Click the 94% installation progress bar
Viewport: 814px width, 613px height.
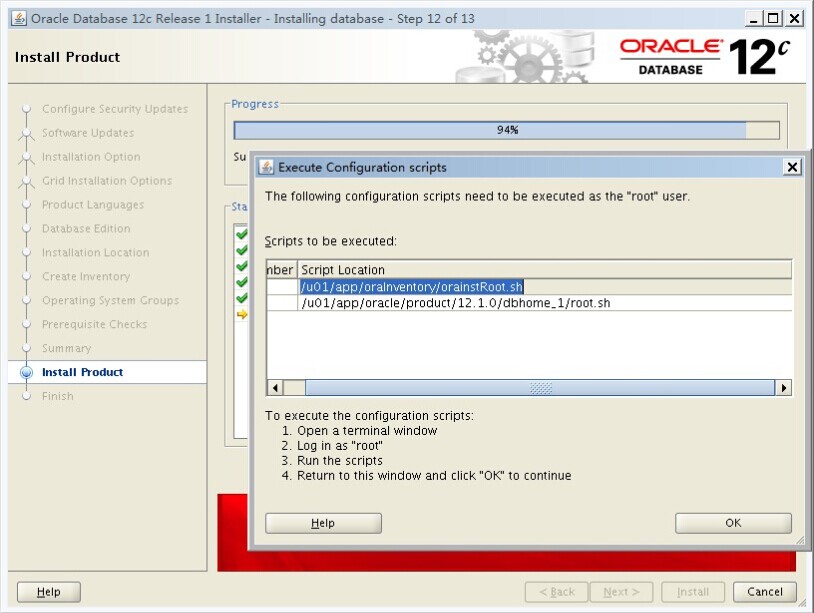[x=507, y=130]
